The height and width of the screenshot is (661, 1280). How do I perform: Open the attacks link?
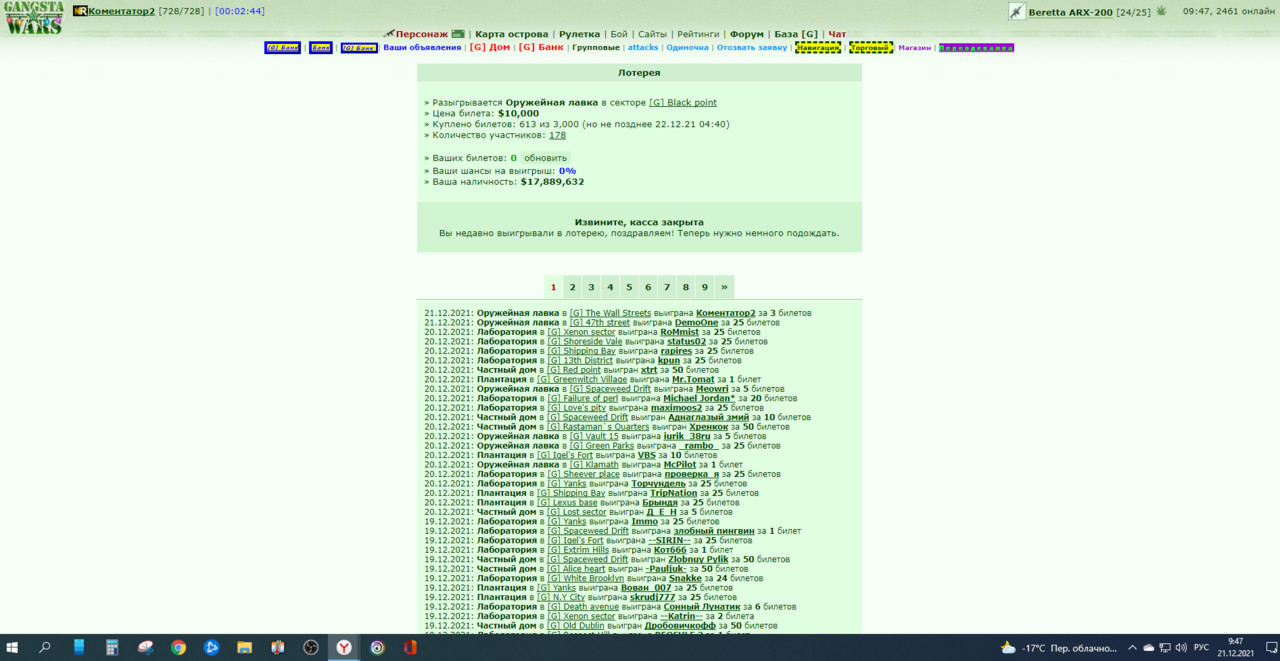click(x=643, y=48)
